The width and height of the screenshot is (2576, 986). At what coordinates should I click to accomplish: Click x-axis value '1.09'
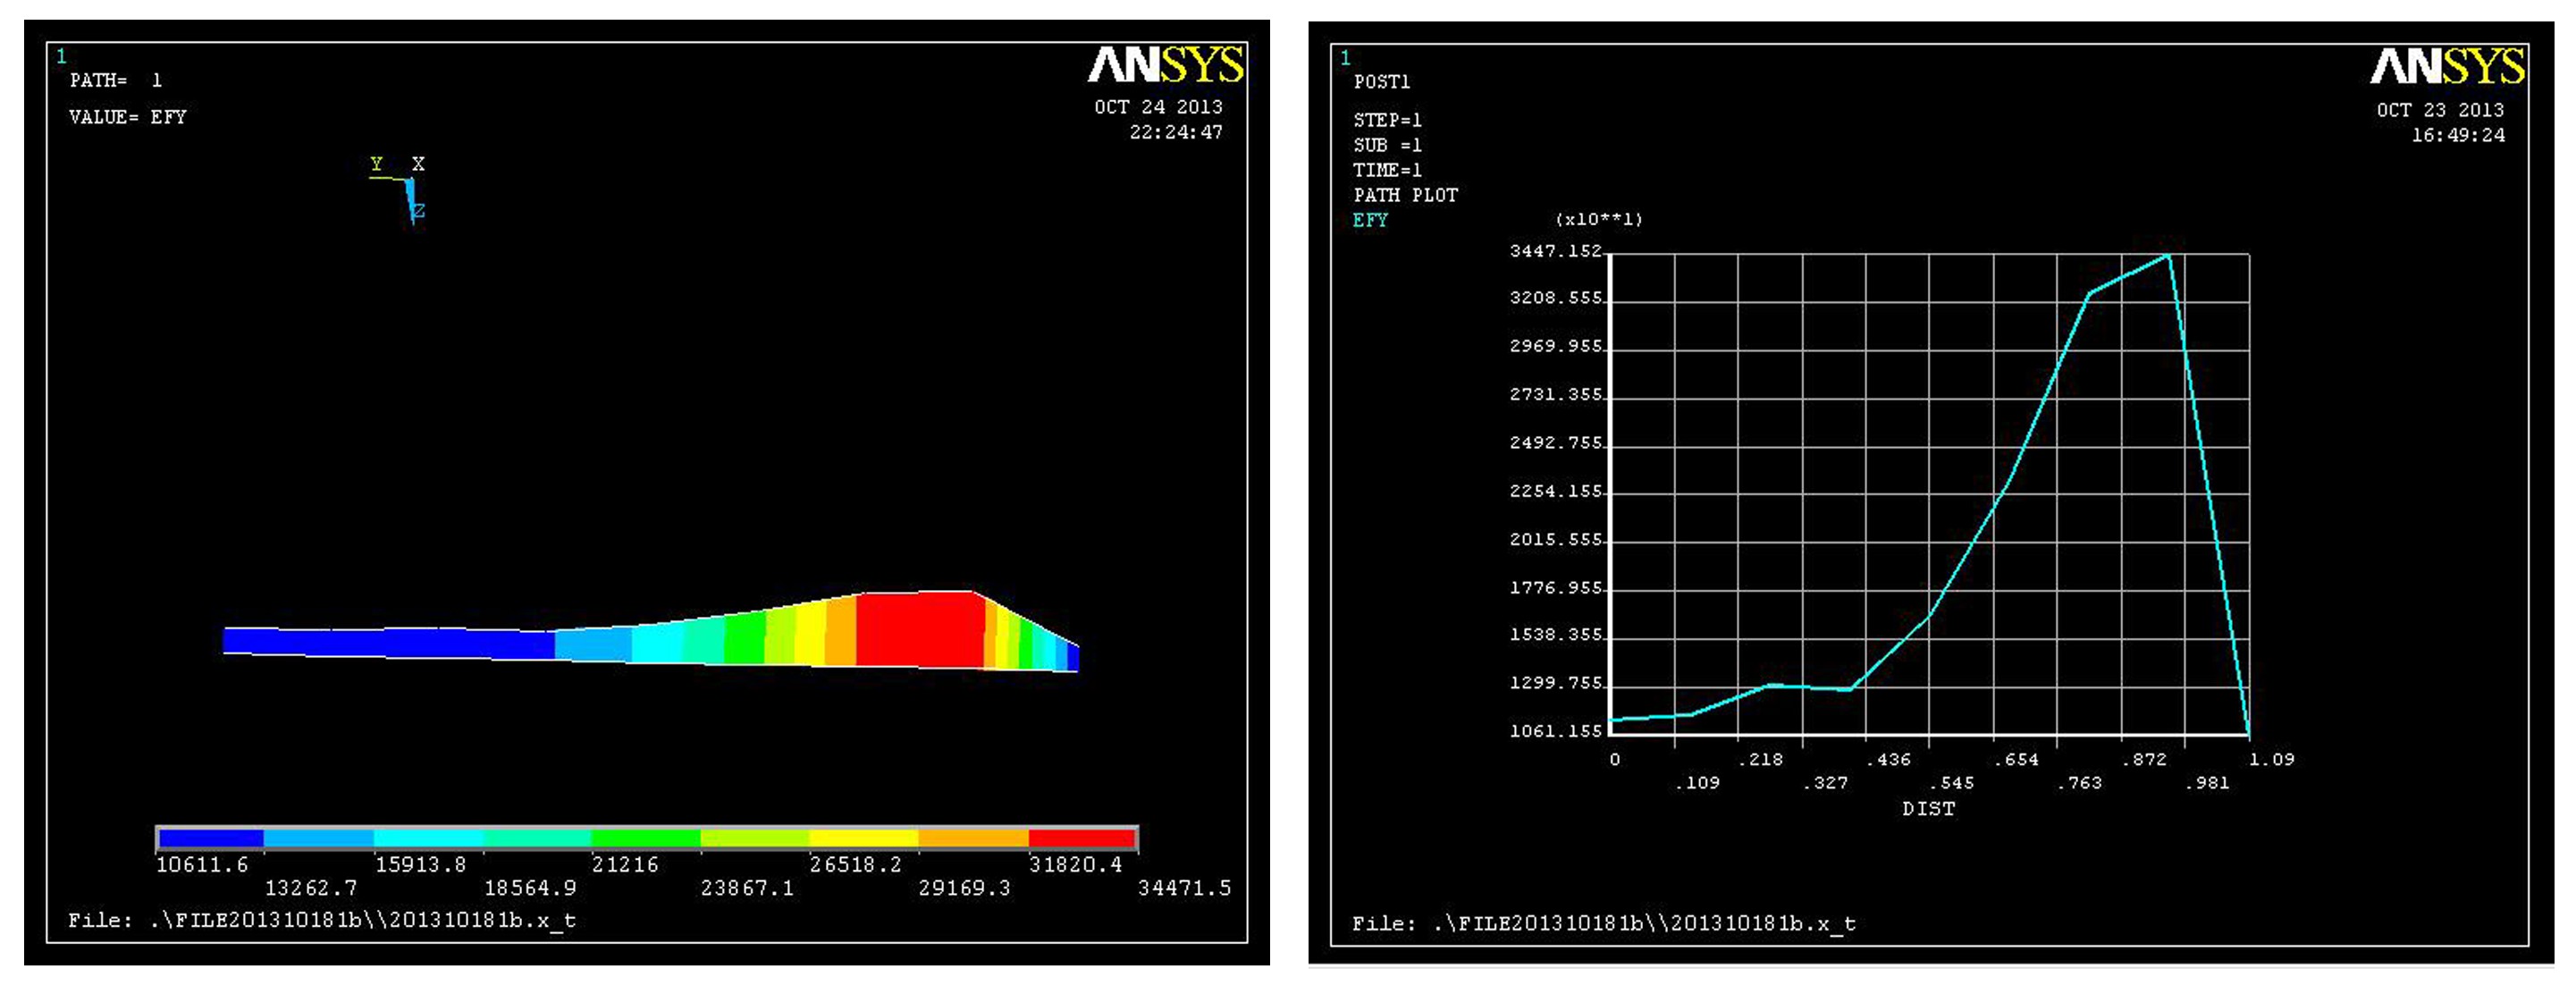point(2271,760)
